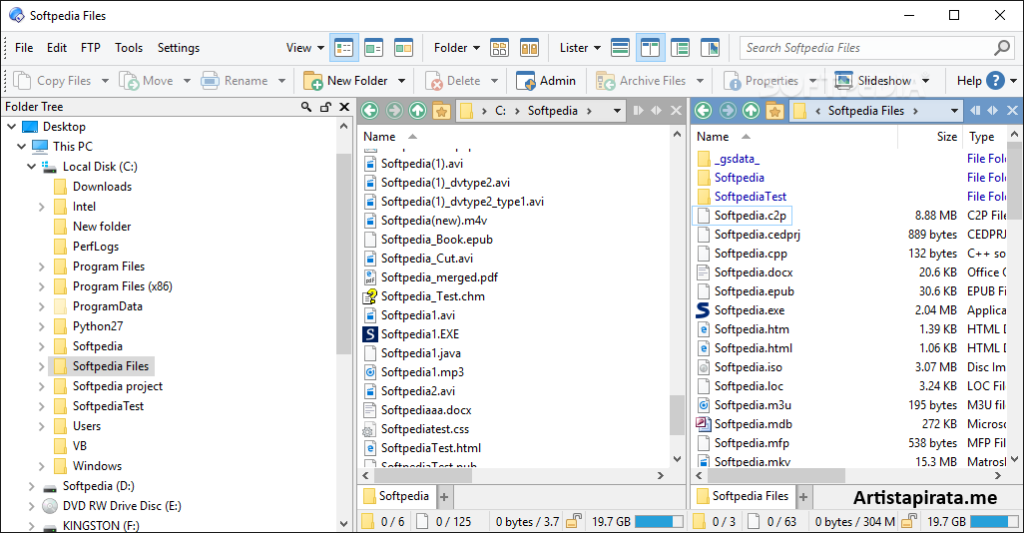Open favorites star in left pane
The image size is (1024, 533).
[x=441, y=110]
